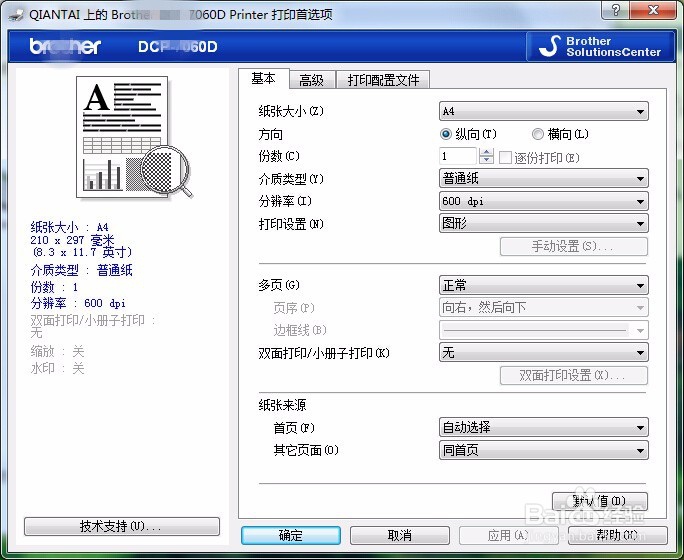Click the 技术支持 button

122,526
